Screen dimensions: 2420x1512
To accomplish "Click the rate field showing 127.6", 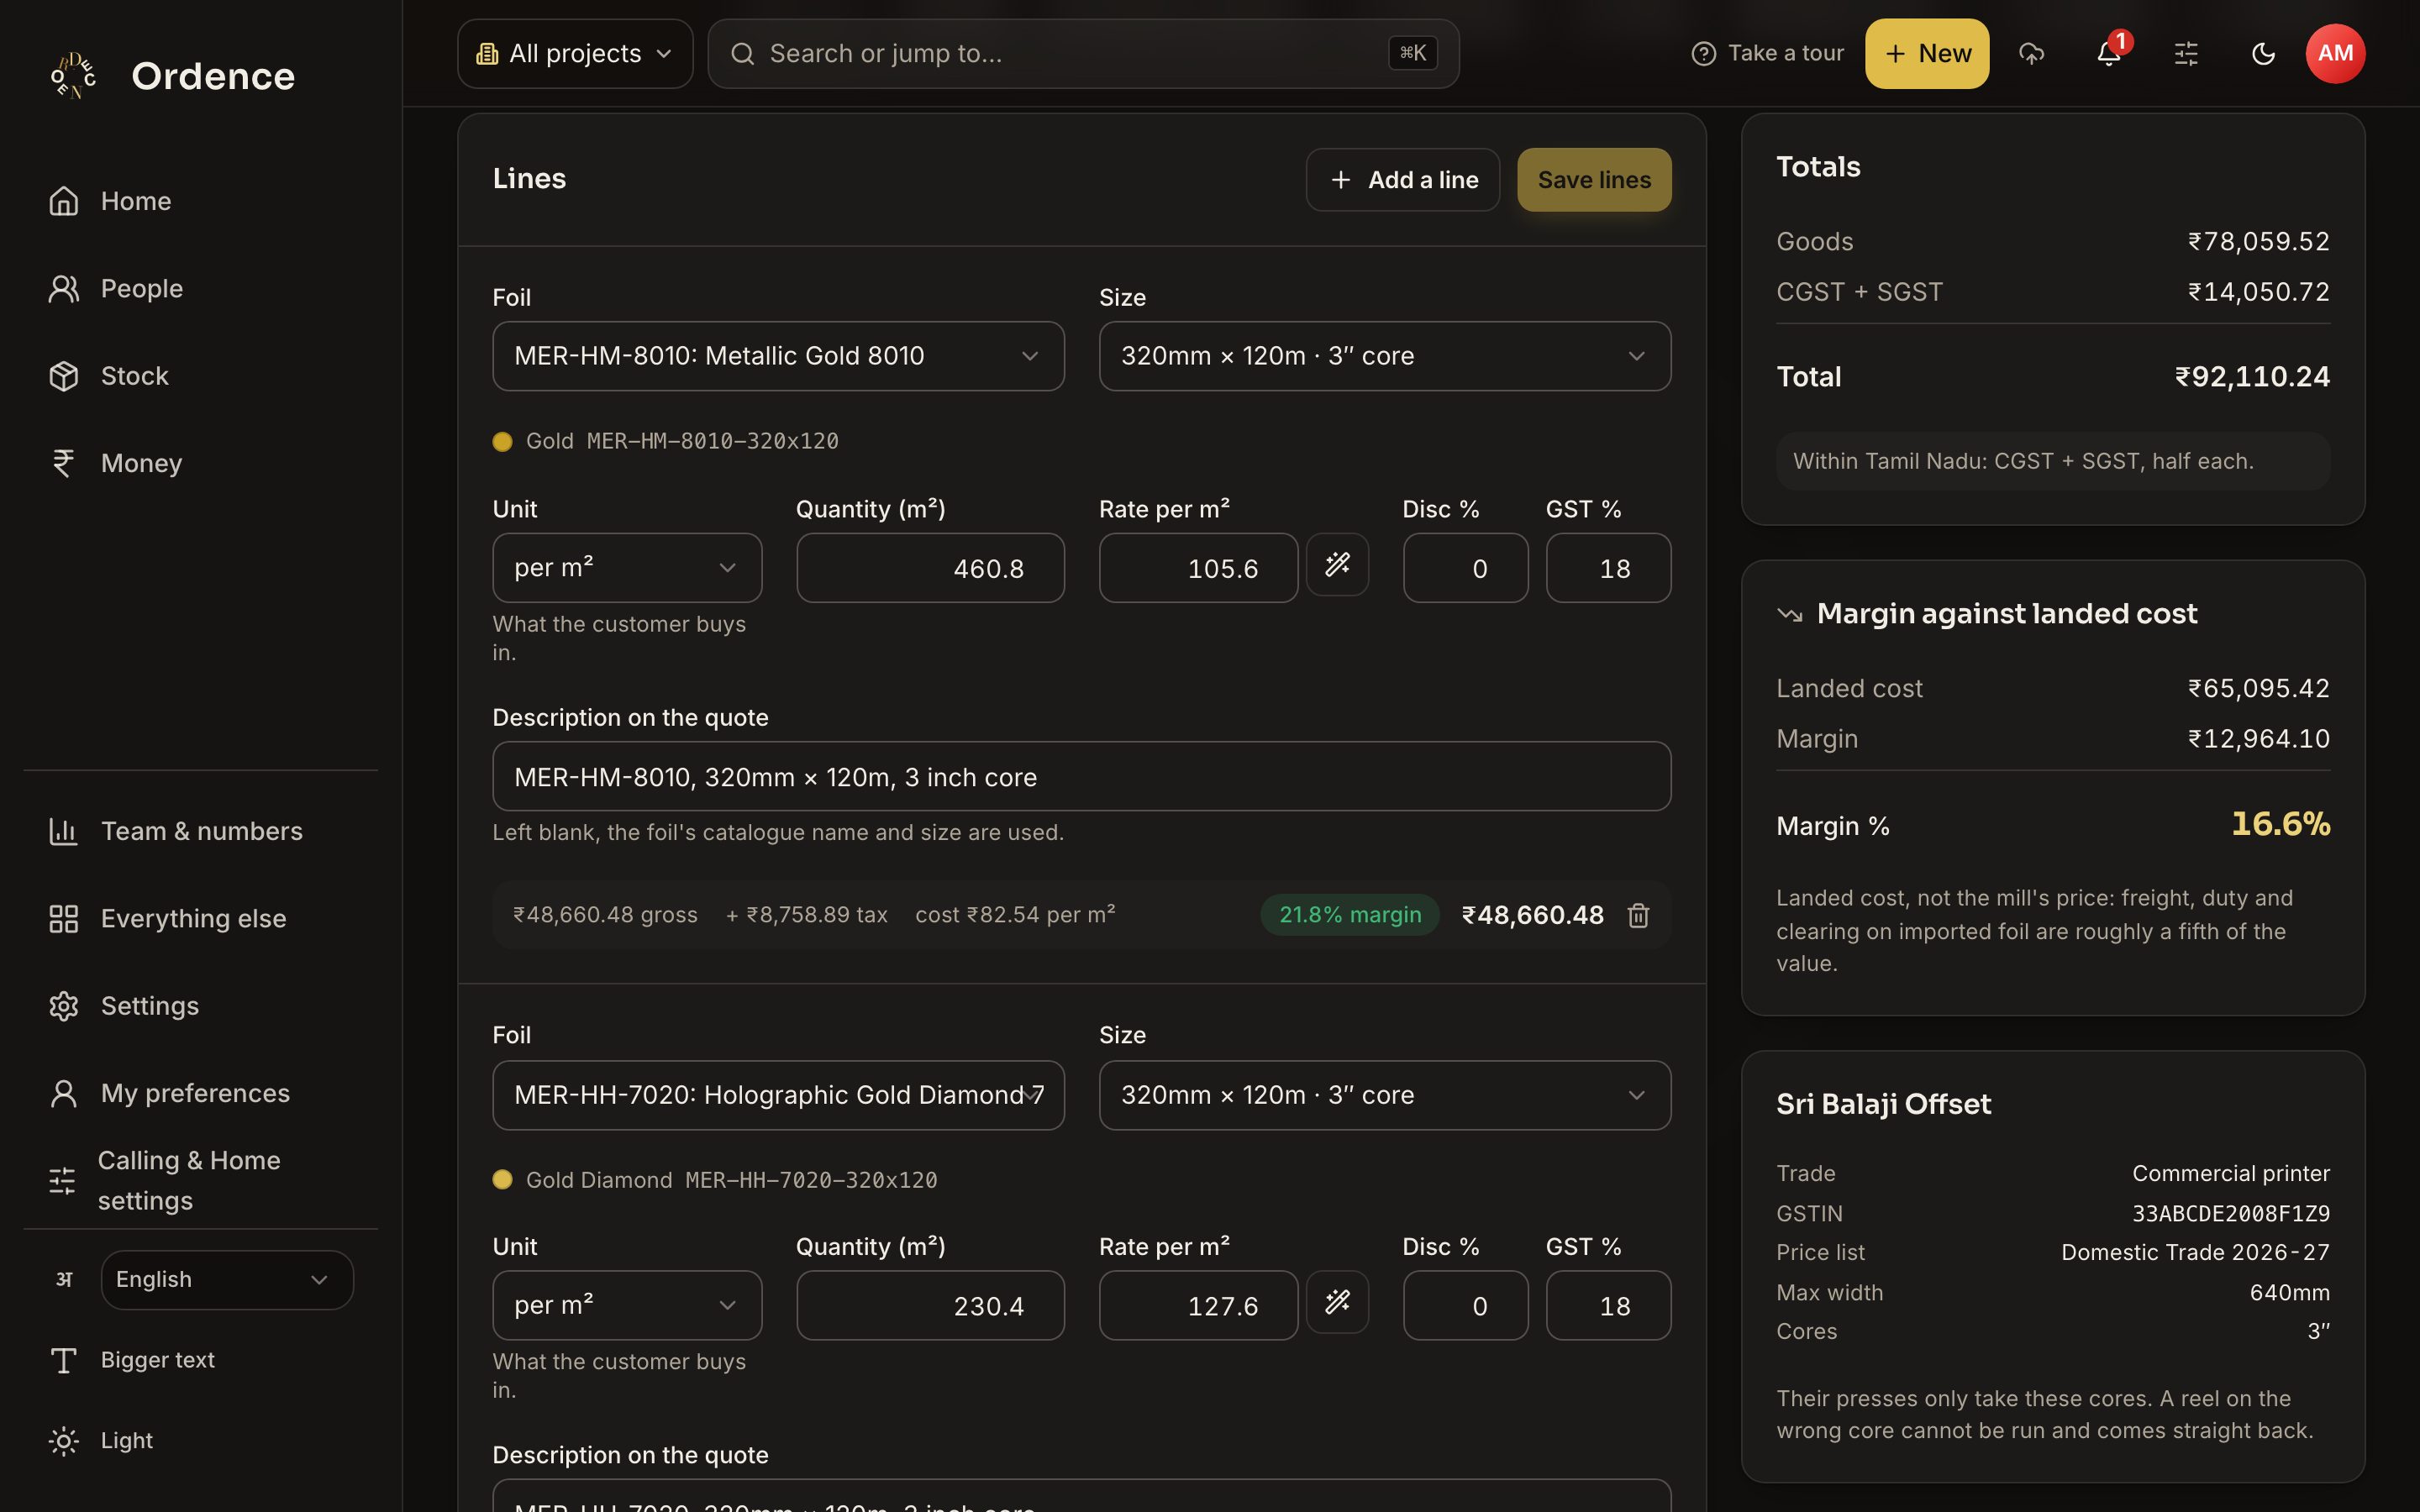I will [1198, 1305].
